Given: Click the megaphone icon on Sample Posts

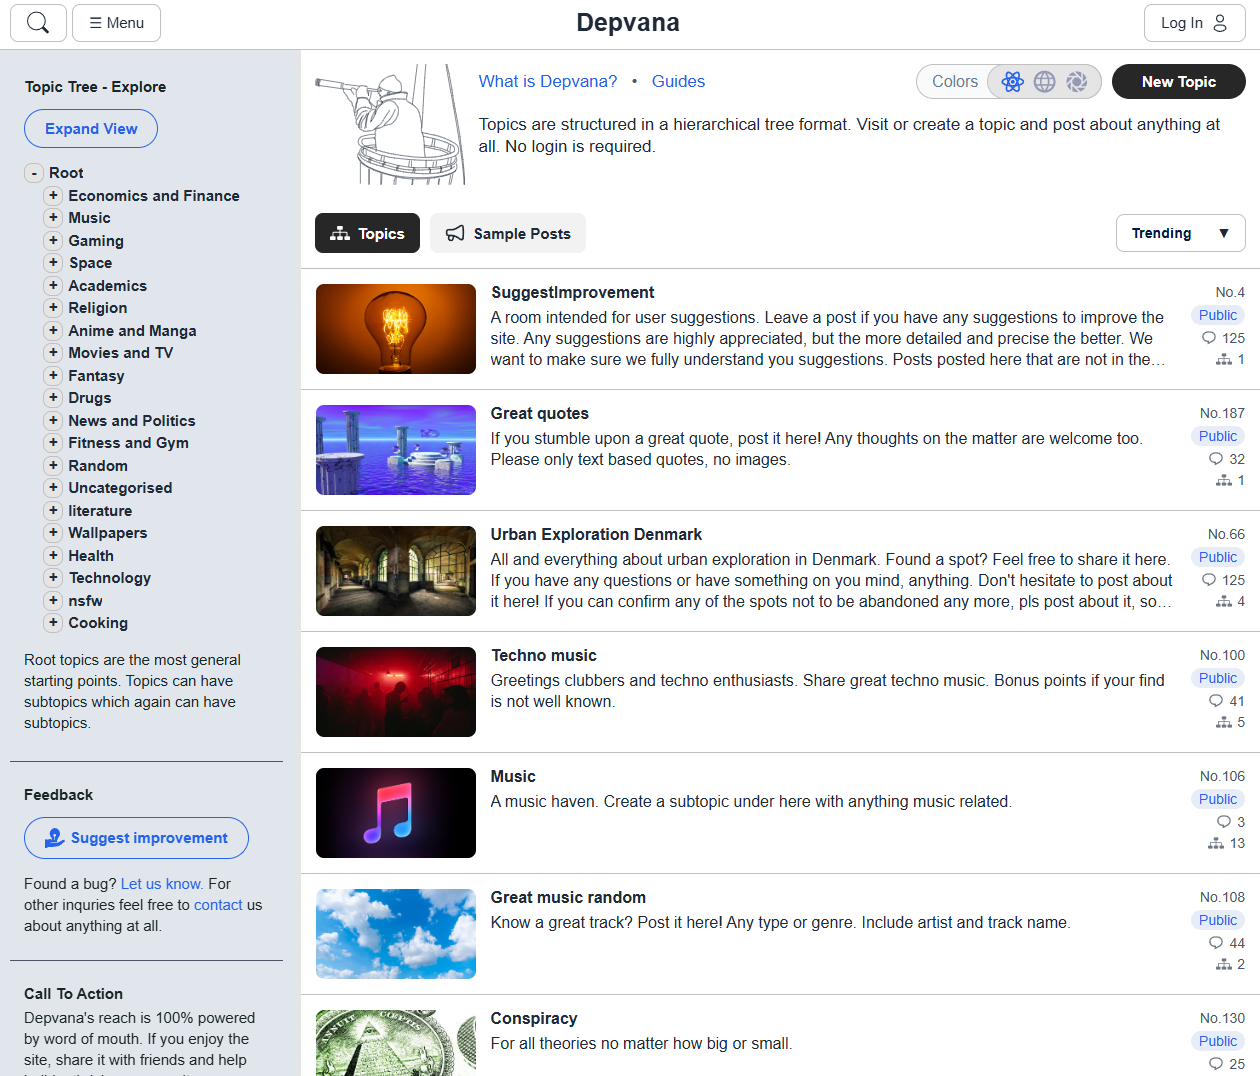Looking at the screenshot, I should (x=455, y=233).
